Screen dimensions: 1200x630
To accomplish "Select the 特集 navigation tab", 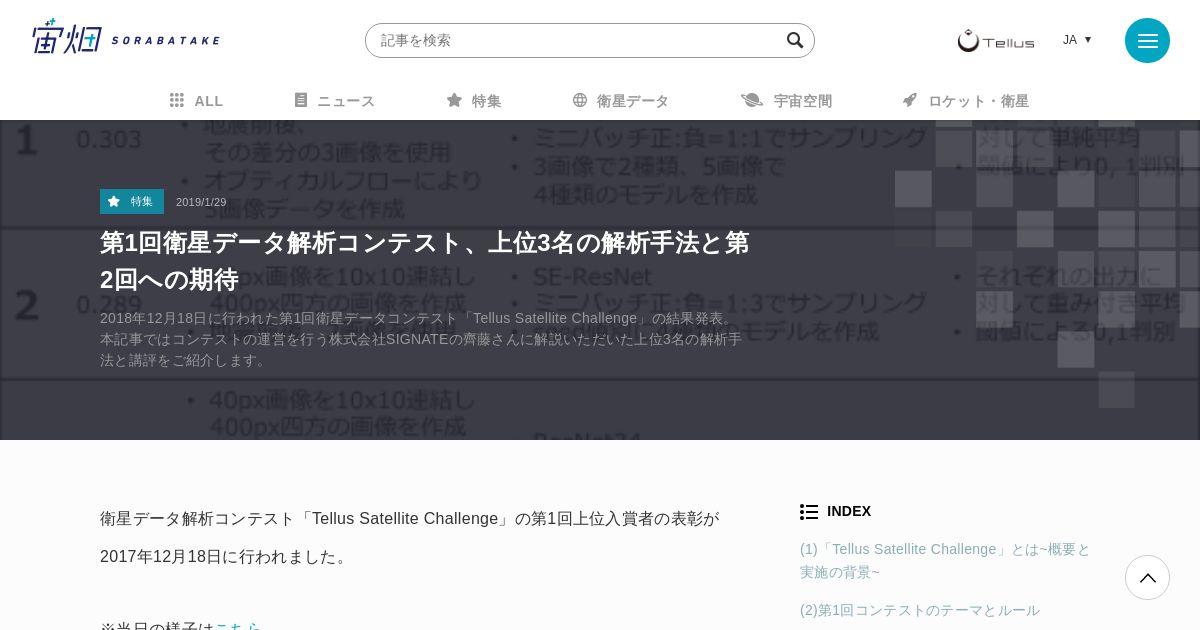I will (474, 101).
